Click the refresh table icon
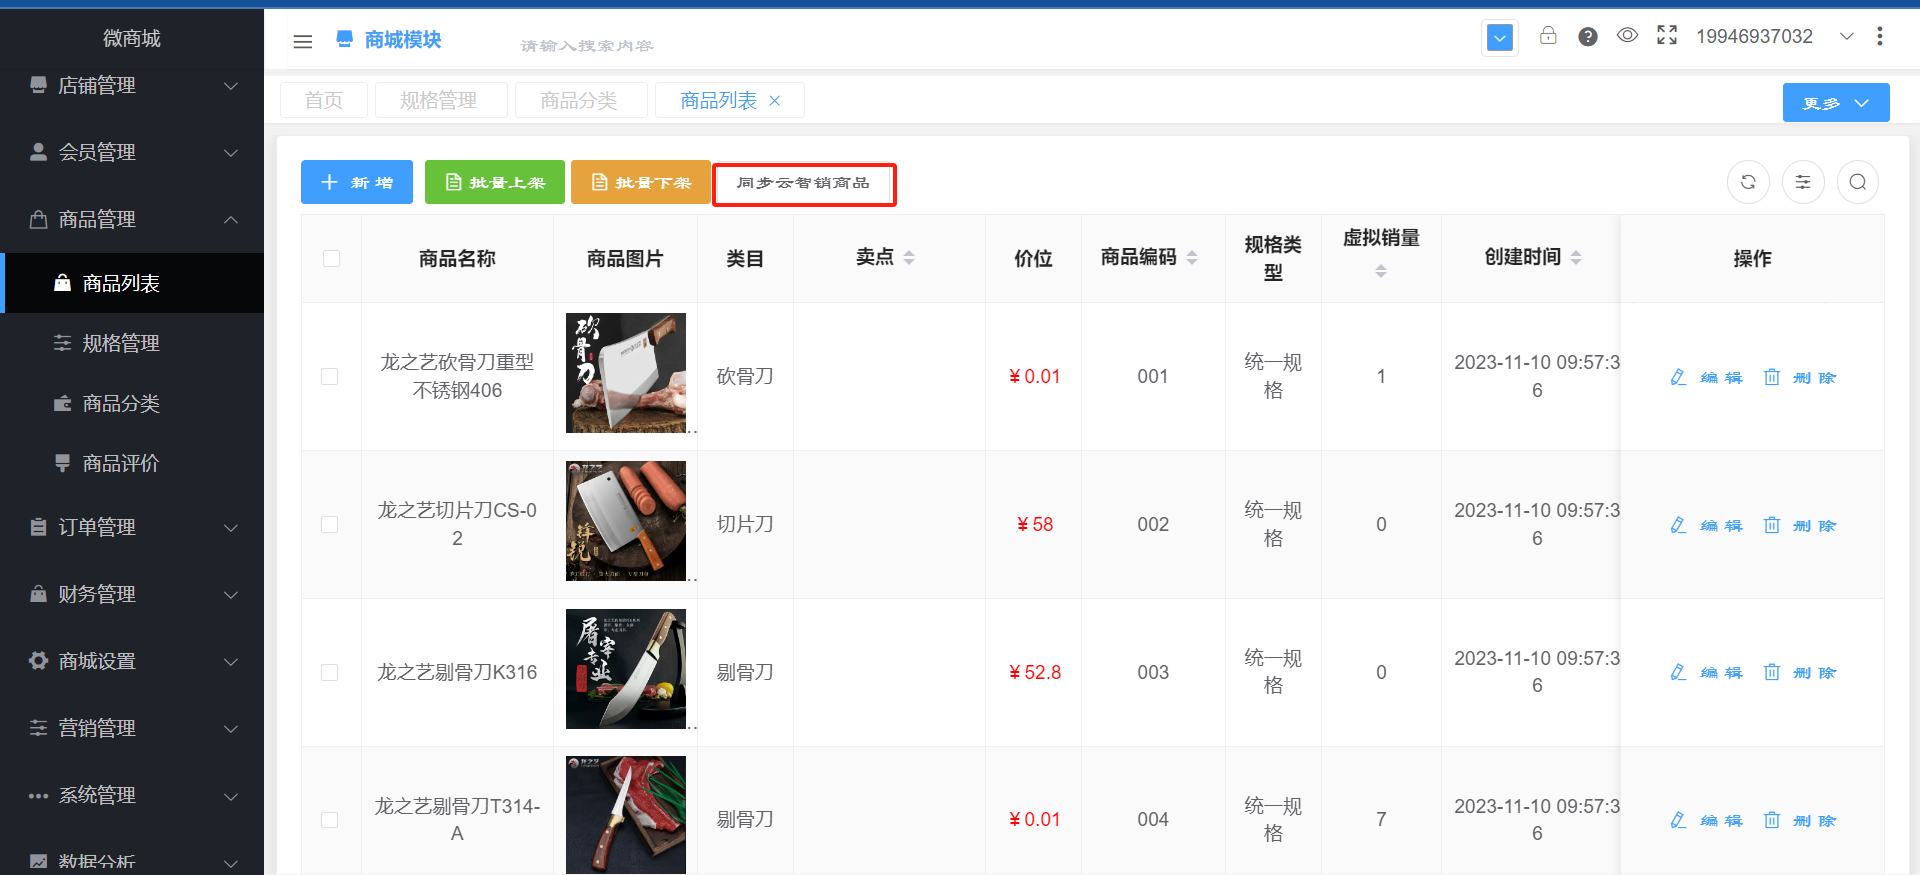Screen dimensions: 1920x875 [1748, 182]
